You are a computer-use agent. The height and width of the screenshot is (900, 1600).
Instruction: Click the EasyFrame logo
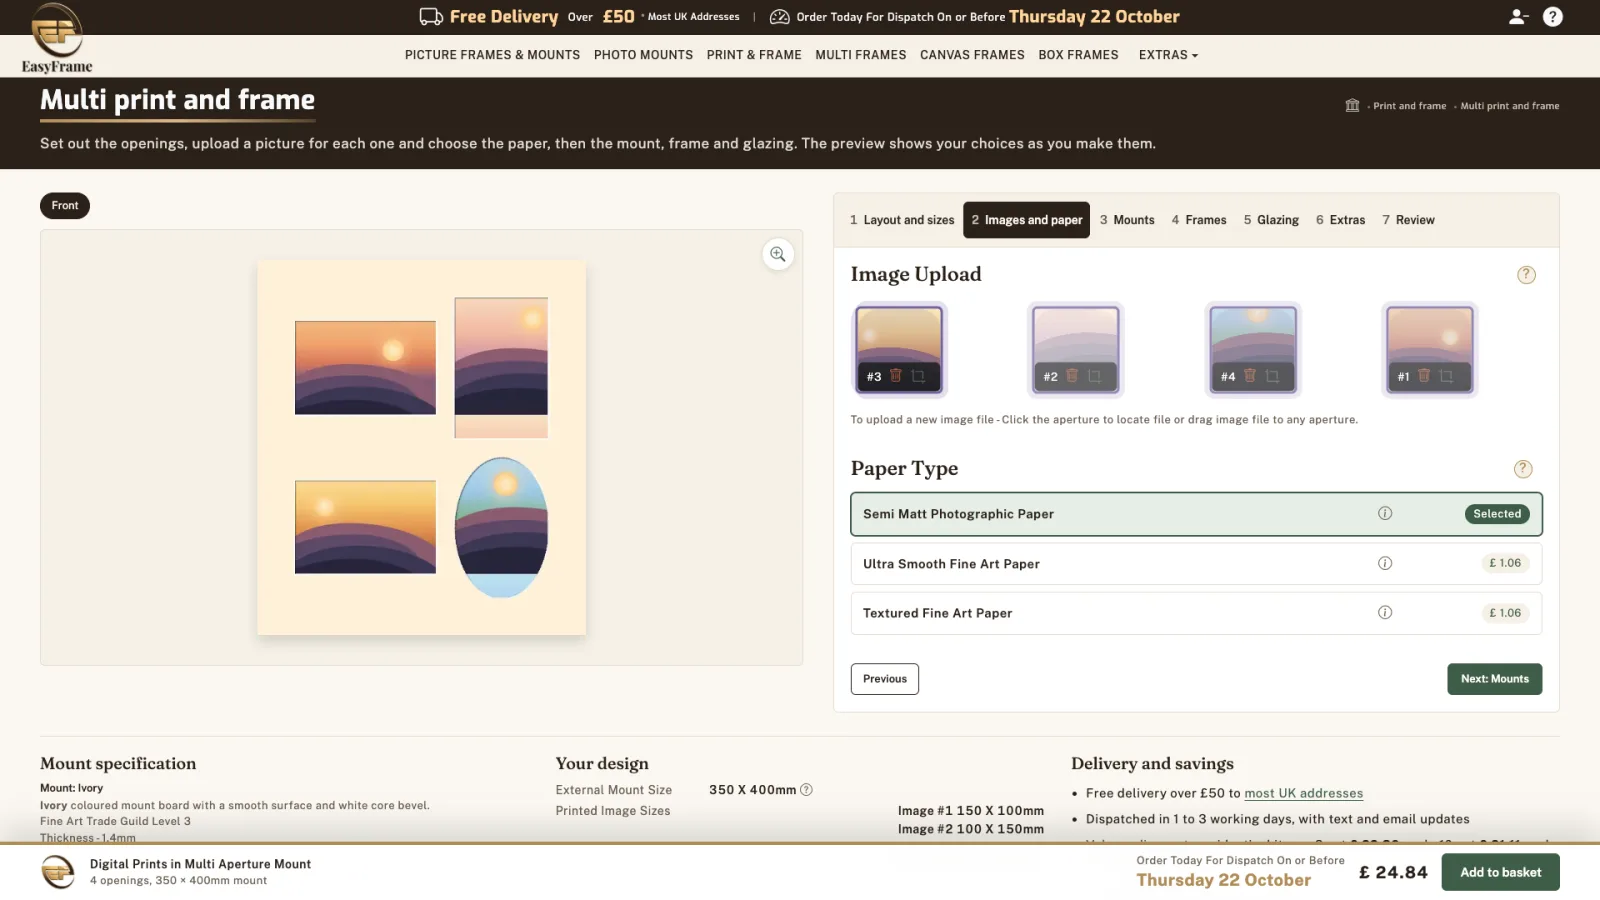coord(57,39)
